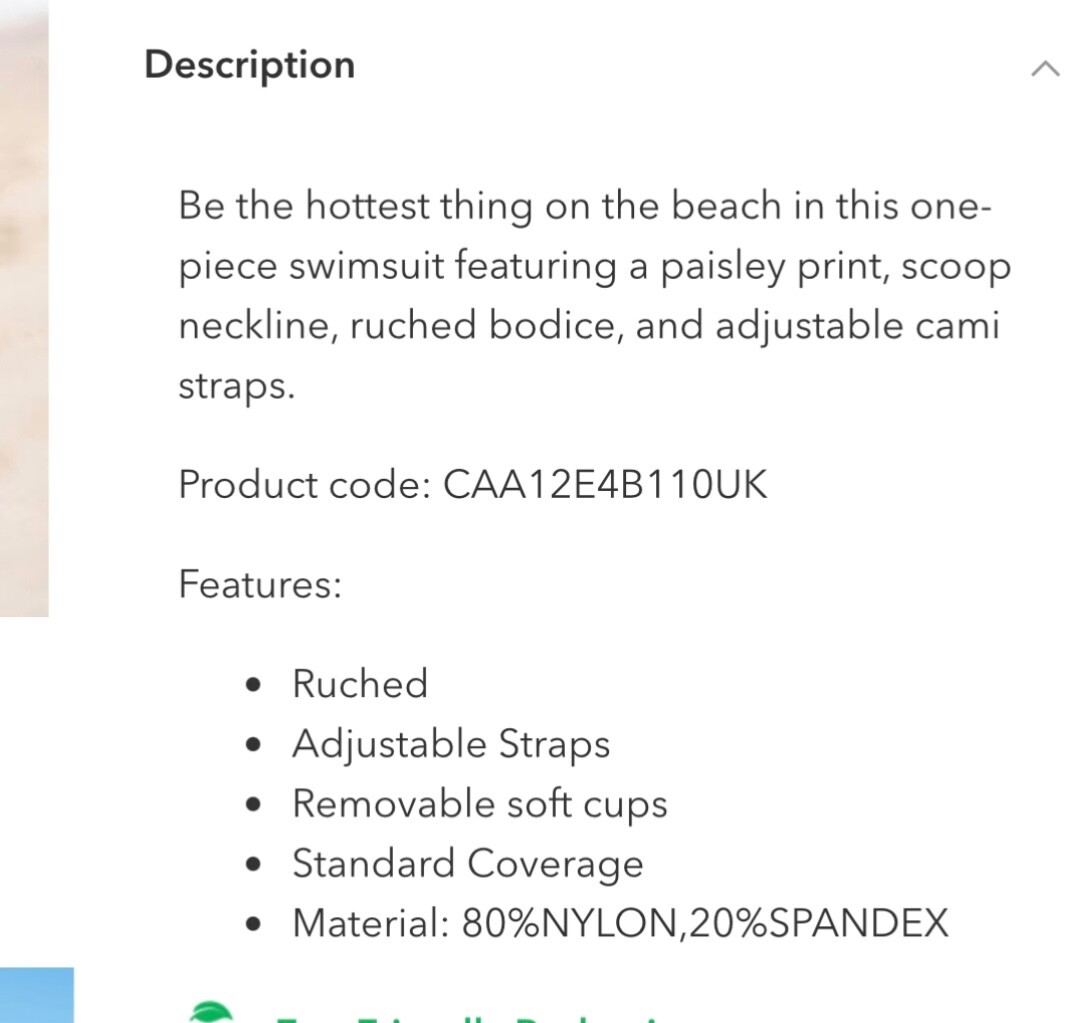Select the 'Ruched' feature item
The width and height of the screenshot is (1089, 1023).
360,684
